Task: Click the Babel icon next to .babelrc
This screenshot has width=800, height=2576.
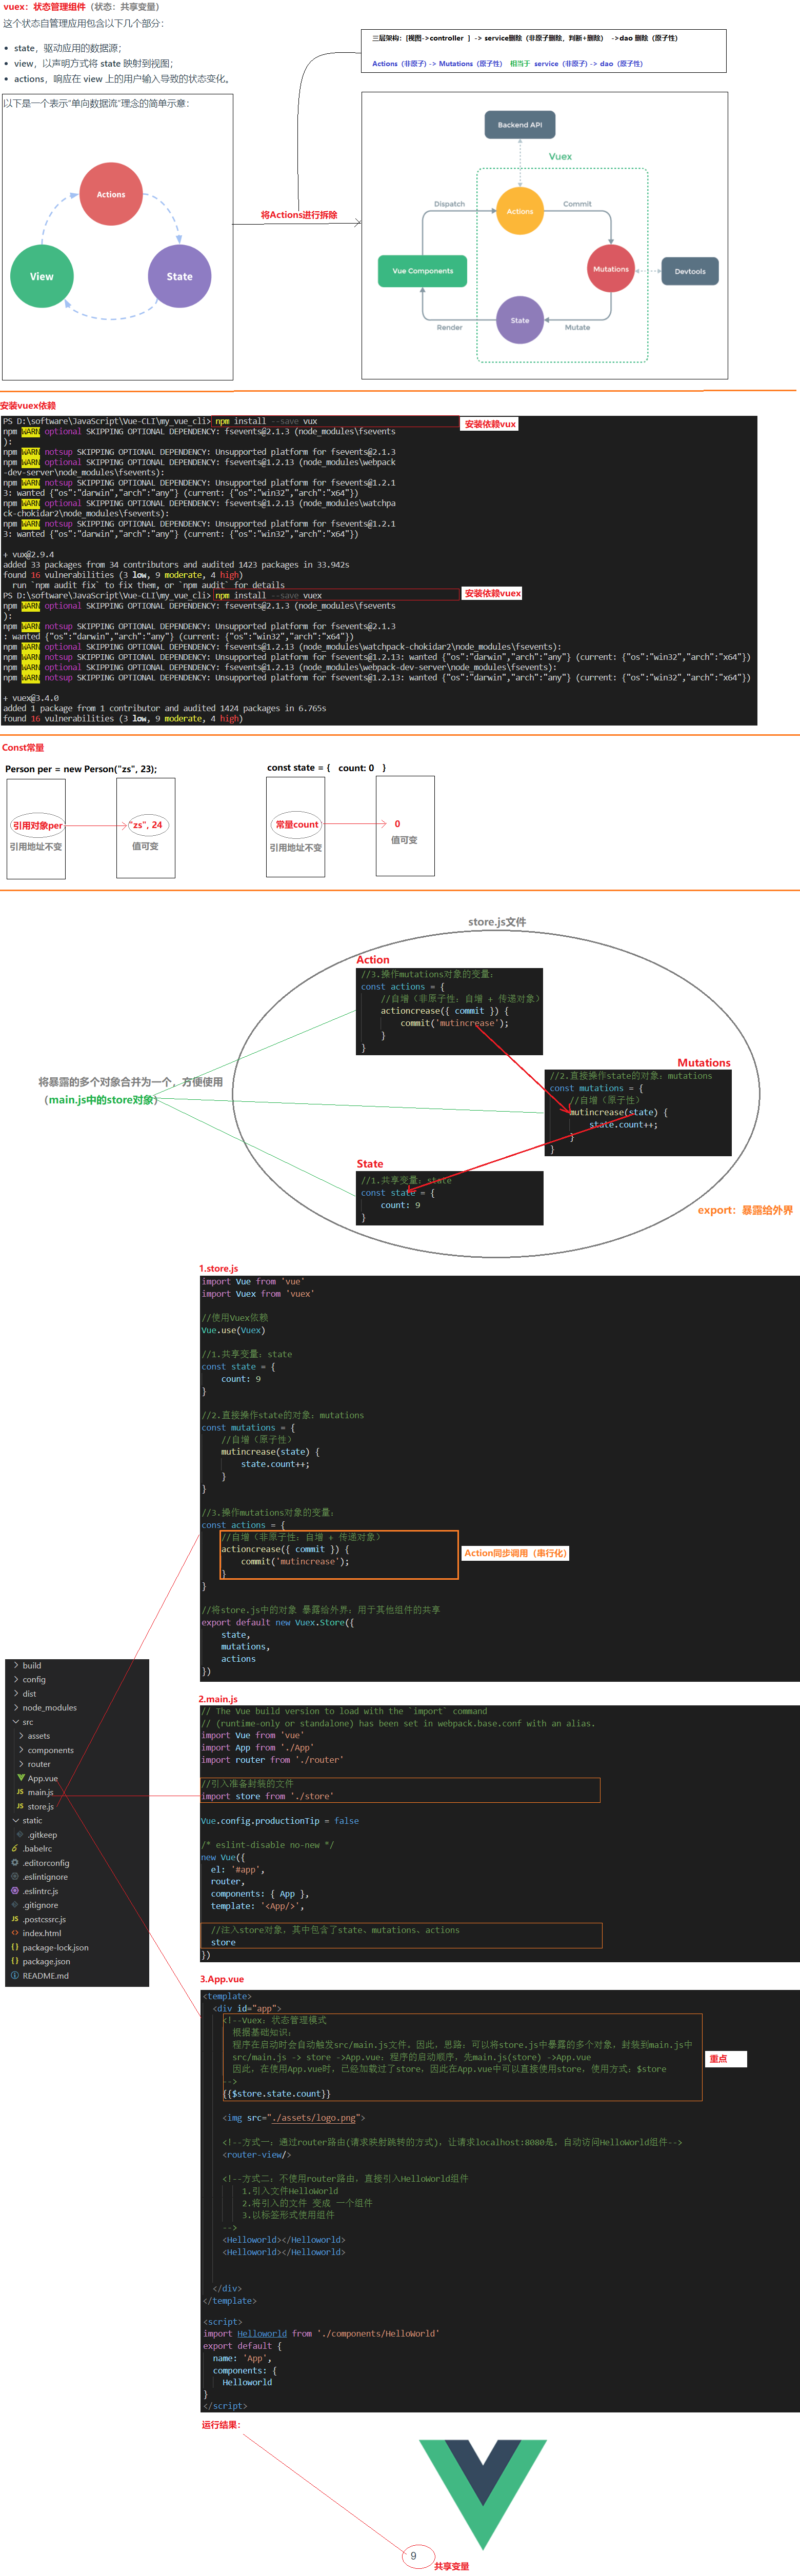Action: click(x=15, y=1849)
